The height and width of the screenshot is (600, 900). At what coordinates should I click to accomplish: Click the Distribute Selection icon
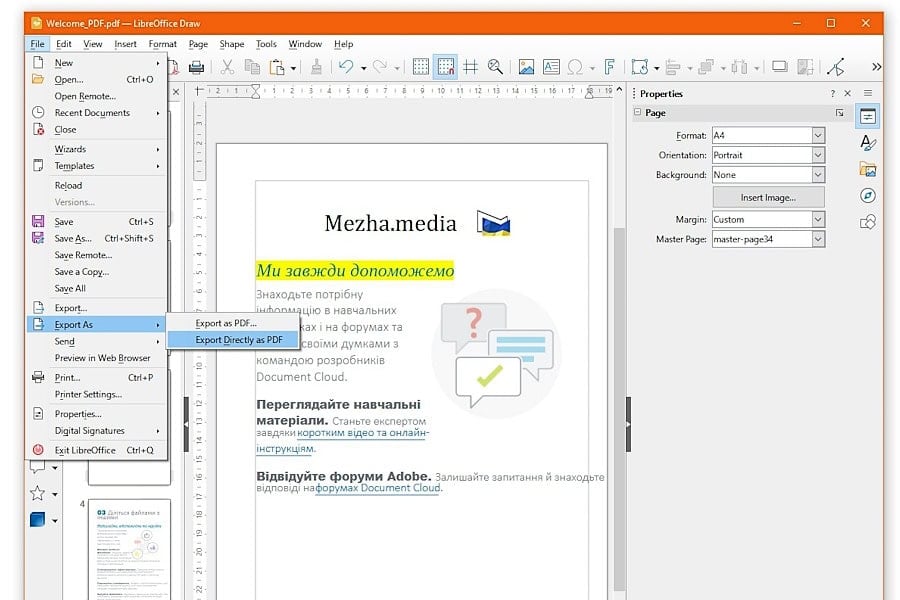[x=739, y=67]
